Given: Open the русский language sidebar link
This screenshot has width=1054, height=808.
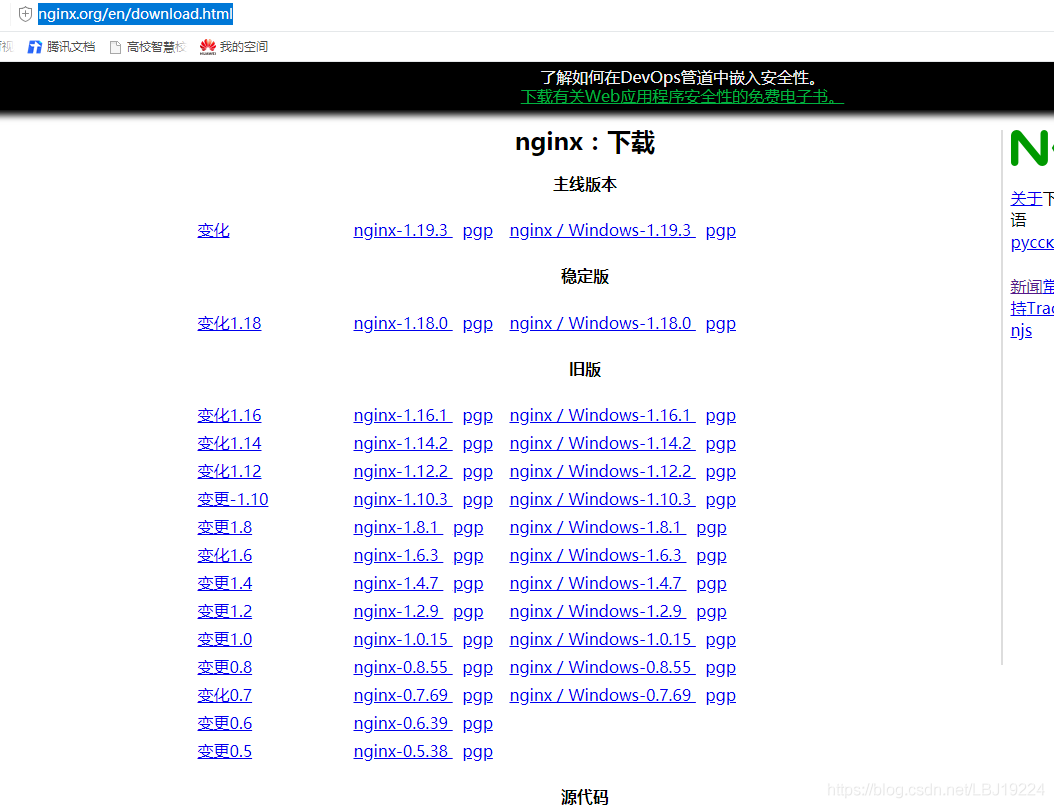Looking at the screenshot, I should [x=1032, y=243].
